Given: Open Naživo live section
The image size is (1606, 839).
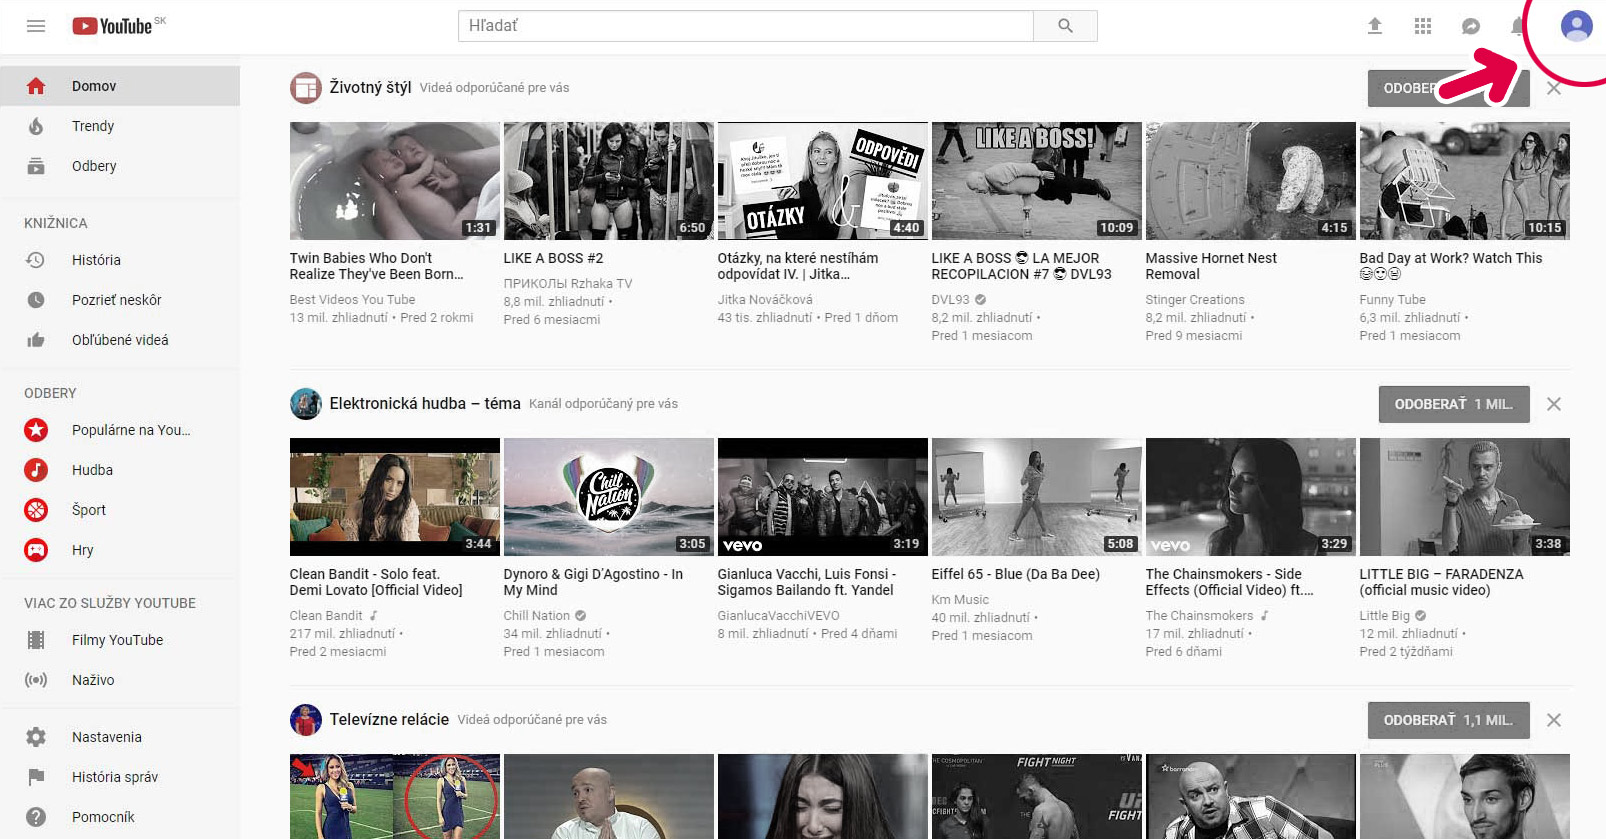Looking at the screenshot, I should 120,680.
